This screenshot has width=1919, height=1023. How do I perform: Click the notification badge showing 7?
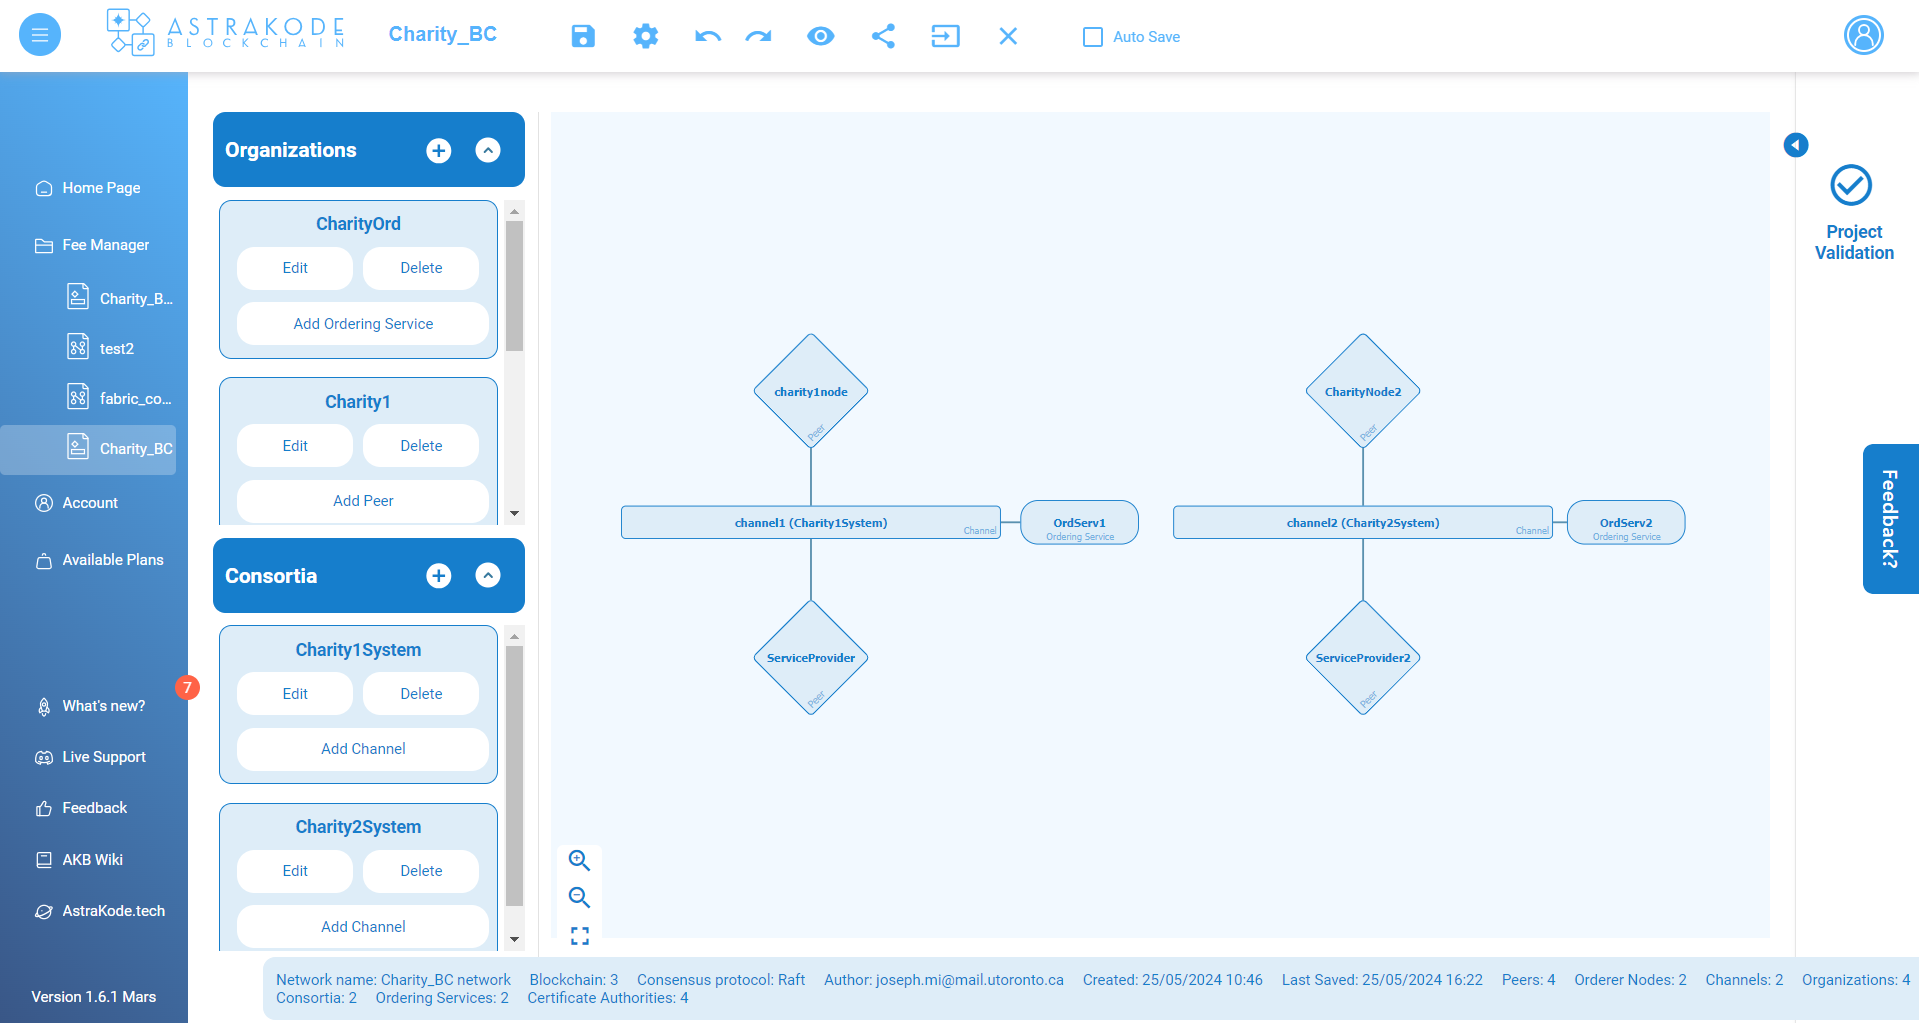pyautogui.click(x=187, y=688)
